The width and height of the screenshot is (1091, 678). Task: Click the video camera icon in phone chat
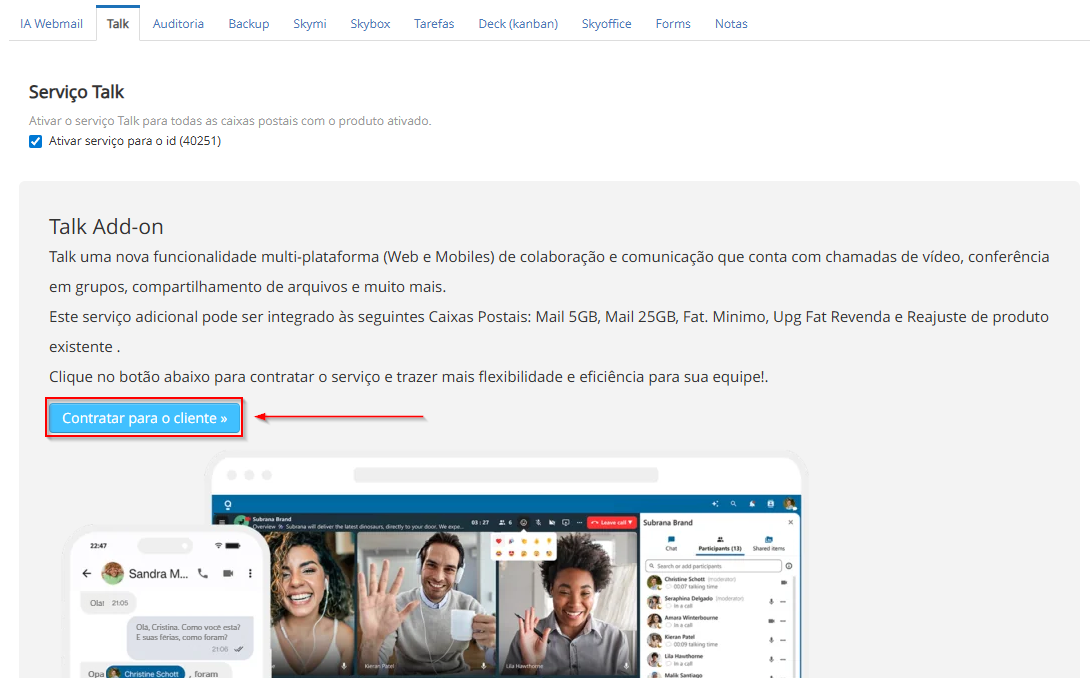(x=228, y=574)
